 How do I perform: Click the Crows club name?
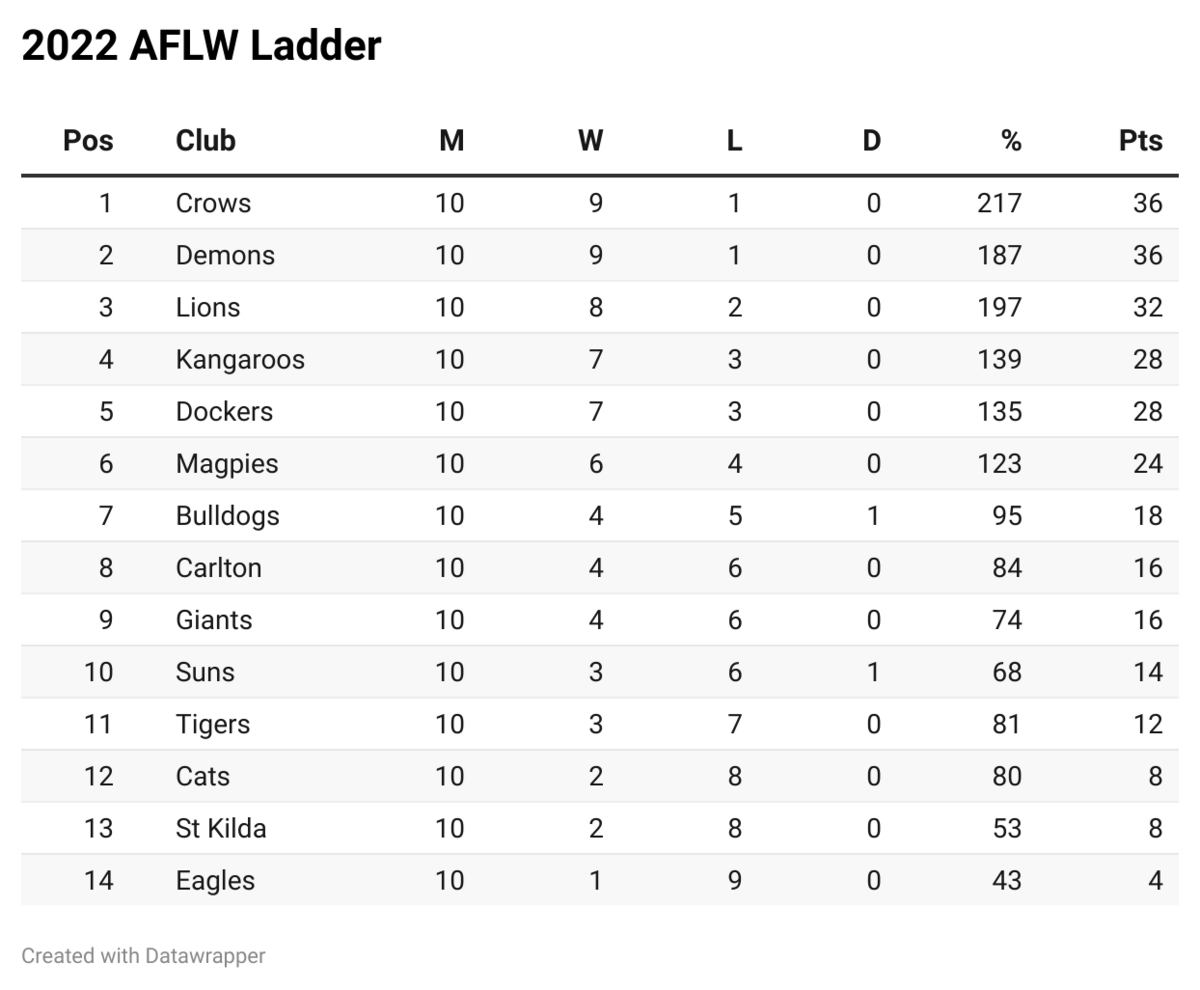pyautogui.click(x=213, y=204)
